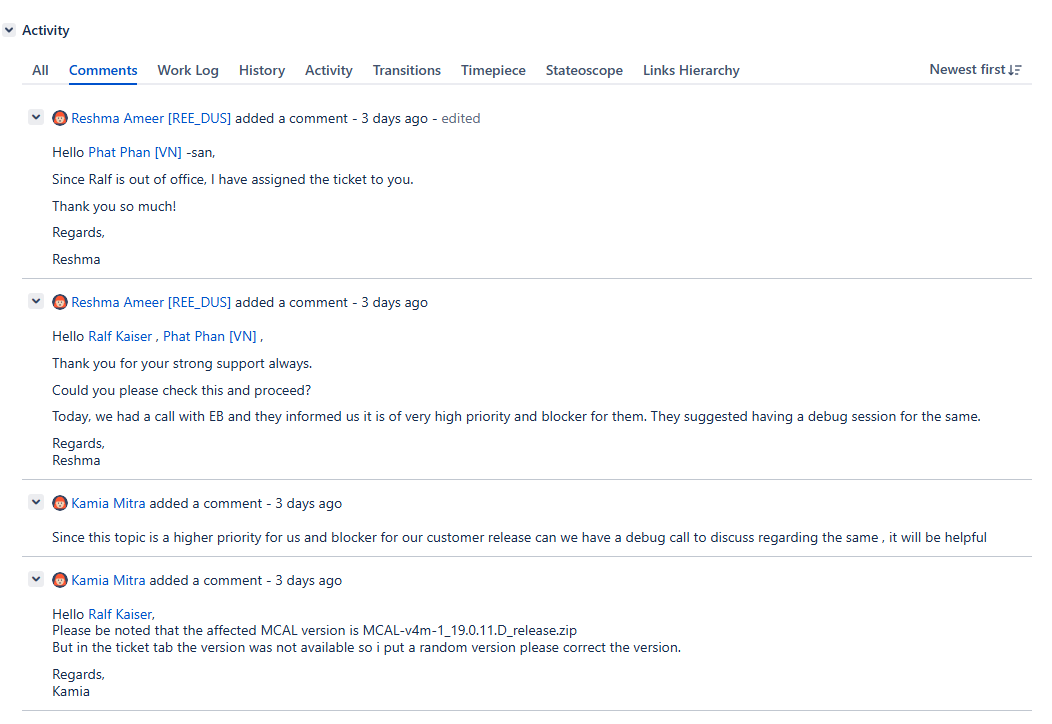The height and width of the screenshot is (724, 1052).
Task: Open Phat Phan [VN] mention in the first comment
Action: click(x=135, y=152)
